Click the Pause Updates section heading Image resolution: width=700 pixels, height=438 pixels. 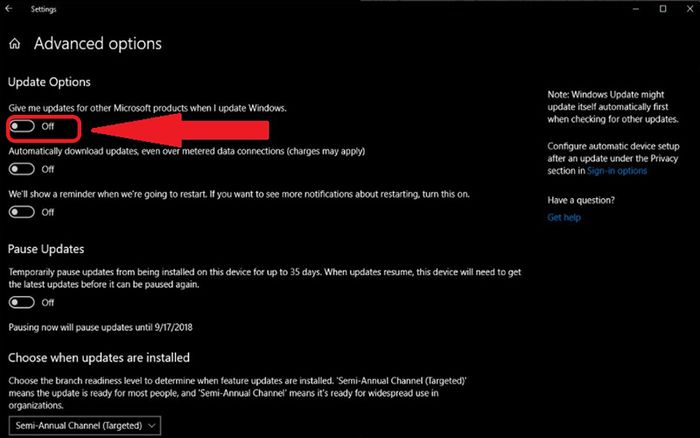[46, 249]
